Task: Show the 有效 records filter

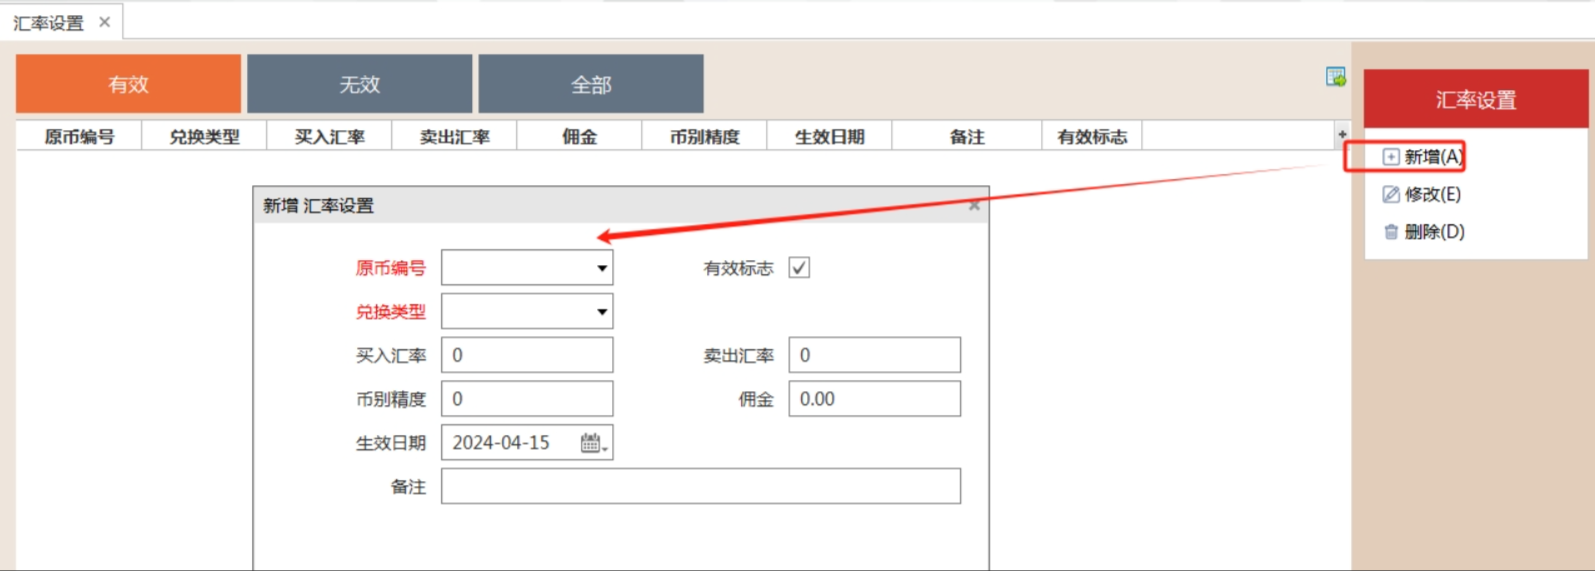Action: pyautogui.click(x=128, y=84)
